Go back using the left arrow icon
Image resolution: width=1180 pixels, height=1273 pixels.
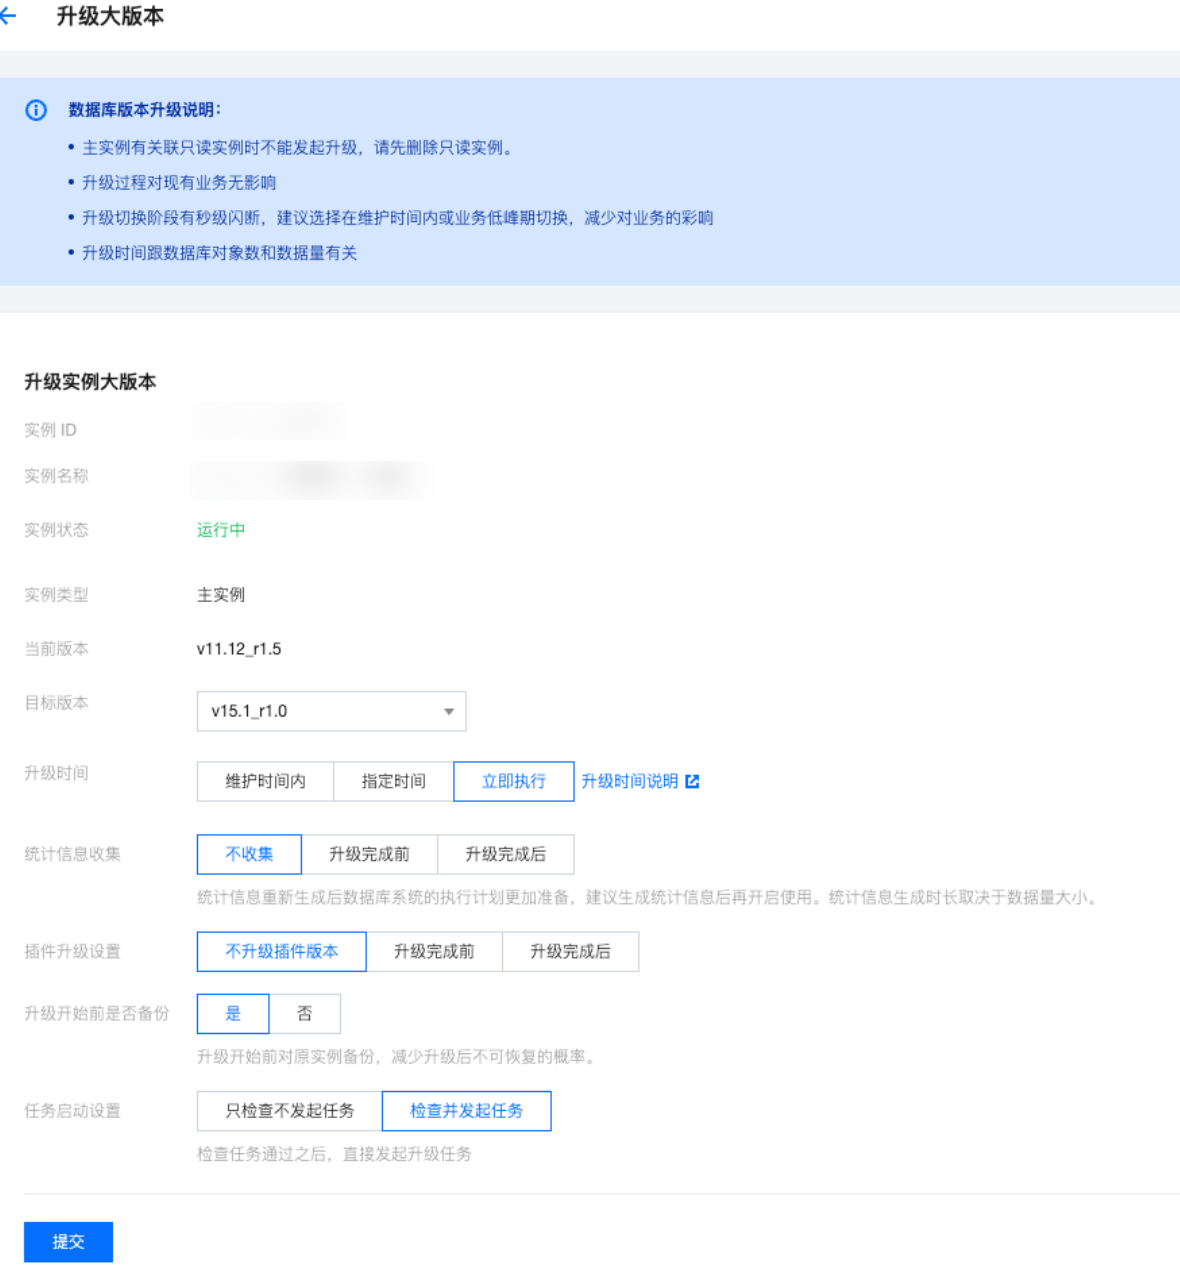(8, 16)
